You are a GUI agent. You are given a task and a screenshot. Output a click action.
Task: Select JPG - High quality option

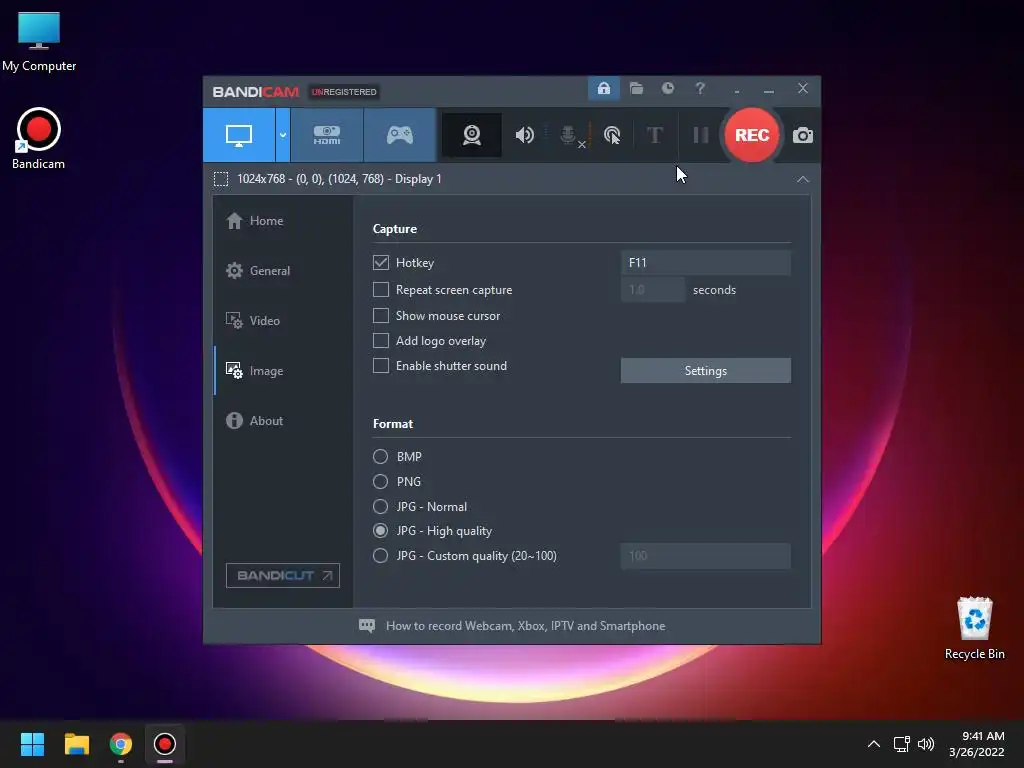click(x=380, y=531)
